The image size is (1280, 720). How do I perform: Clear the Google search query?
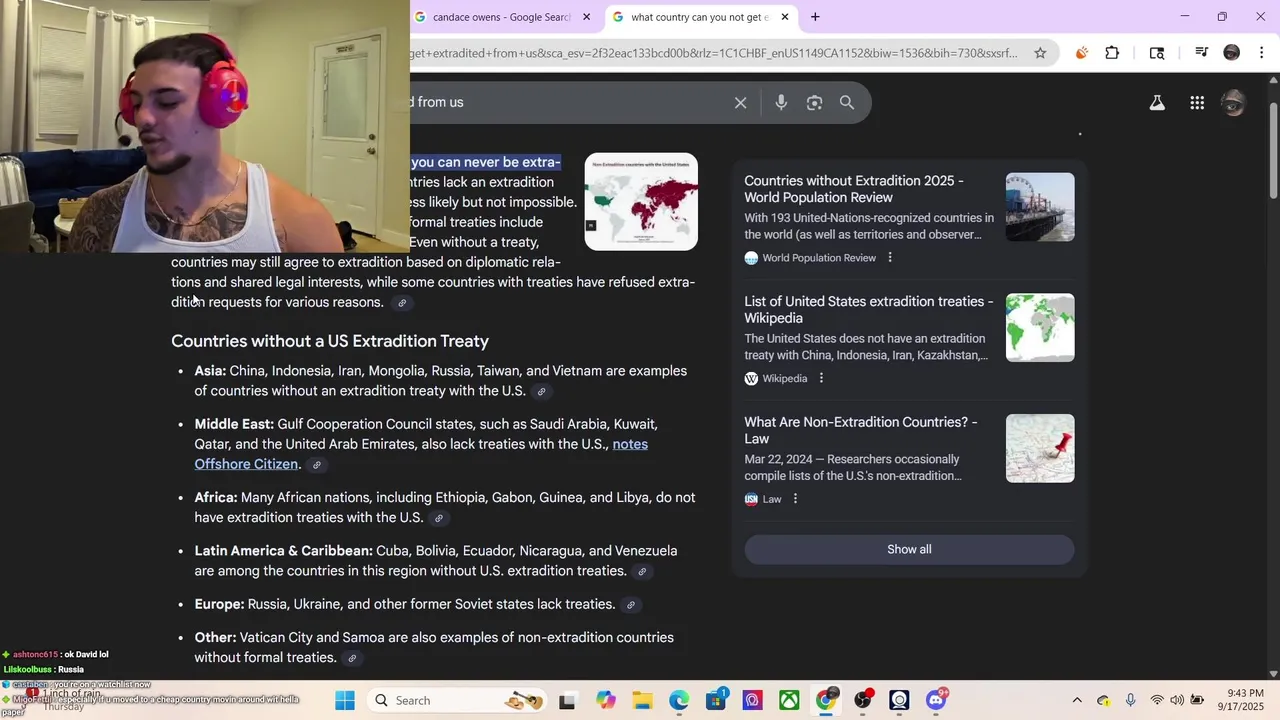pos(740,102)
